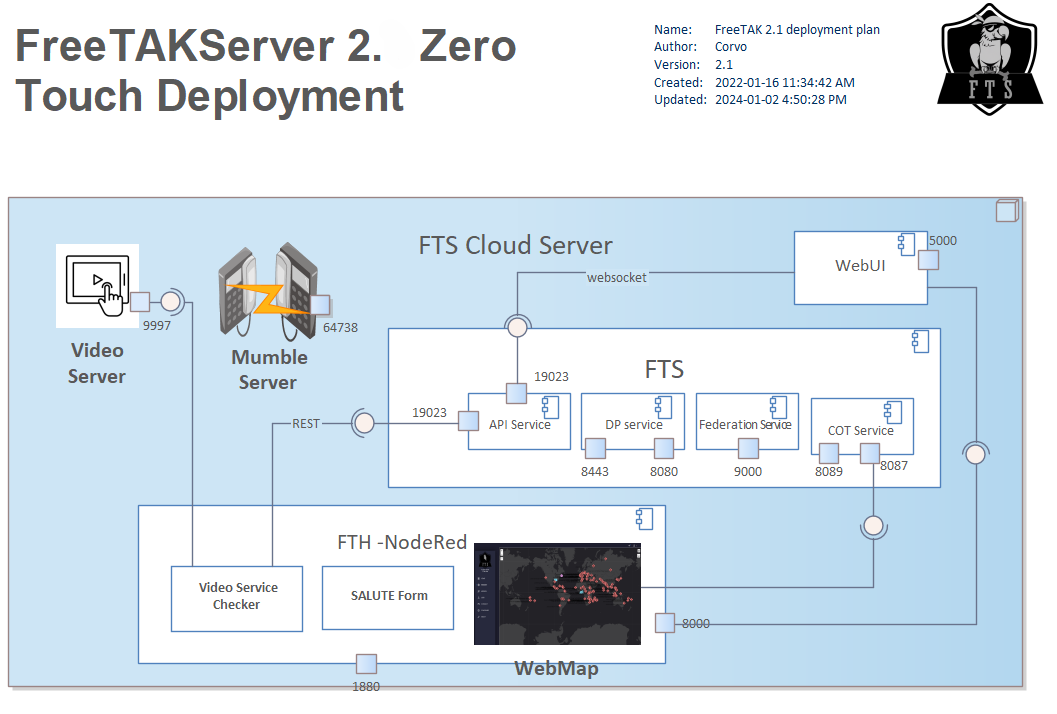This screenshot has height=714, width=1057.
Task: Click the "9000" port number text
Action: pyautogui.click(x=748, y=472)
